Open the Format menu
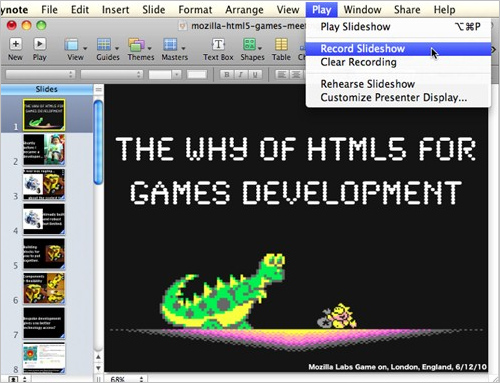This screenshot has width=500, height=383. point(195,9)
